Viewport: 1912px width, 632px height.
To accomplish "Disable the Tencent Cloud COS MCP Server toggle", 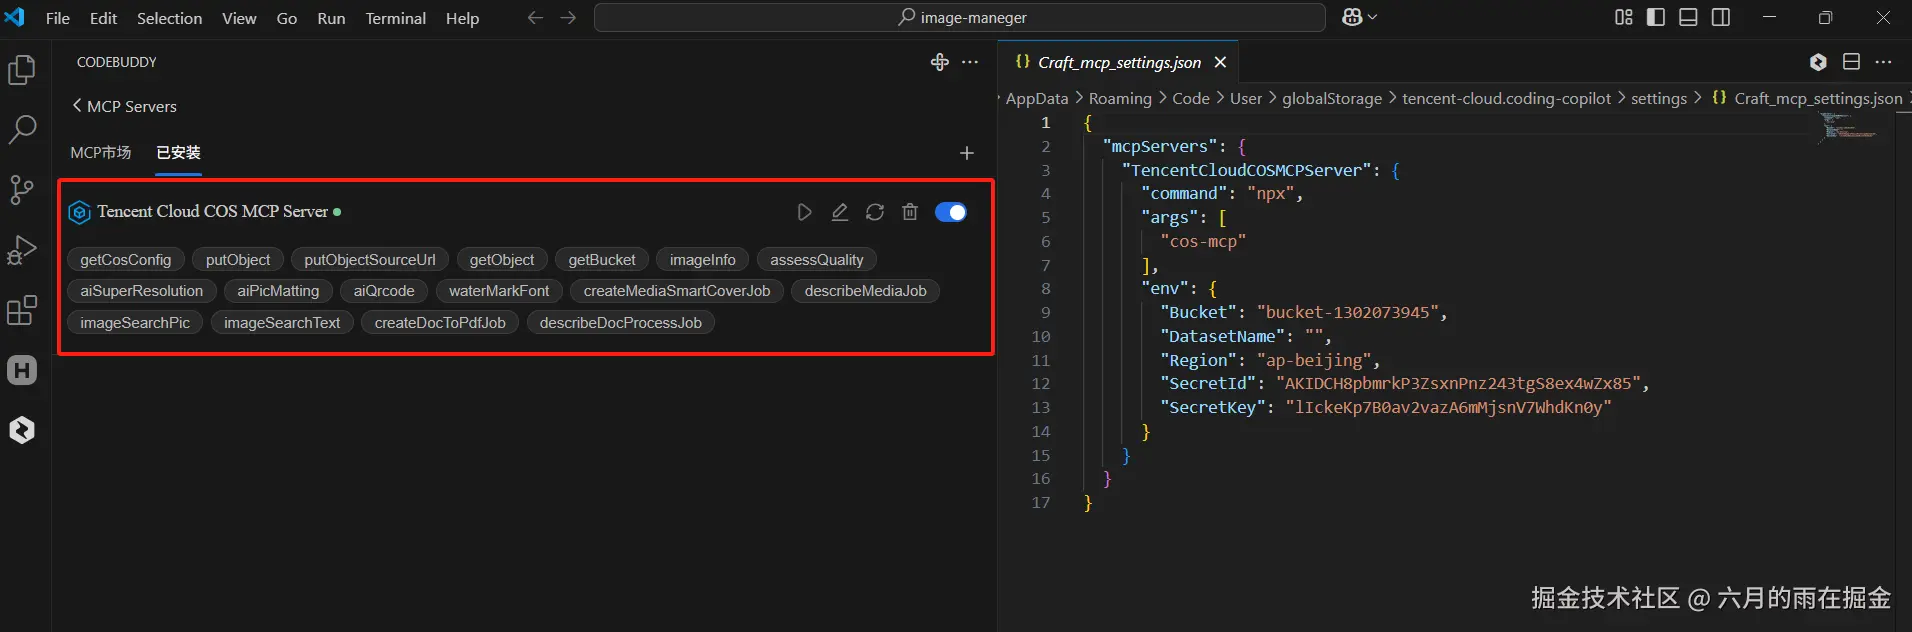I will [x=951, y=212].
